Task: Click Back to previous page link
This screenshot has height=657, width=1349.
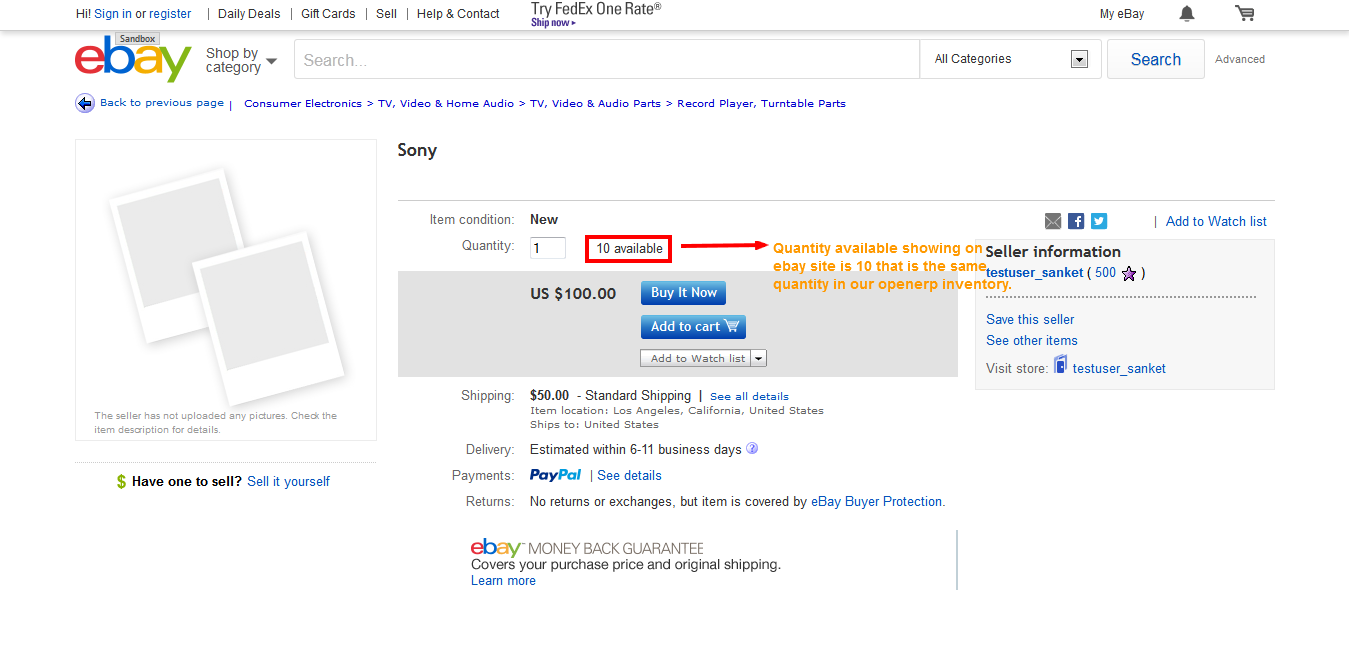Action: point(162,102)
